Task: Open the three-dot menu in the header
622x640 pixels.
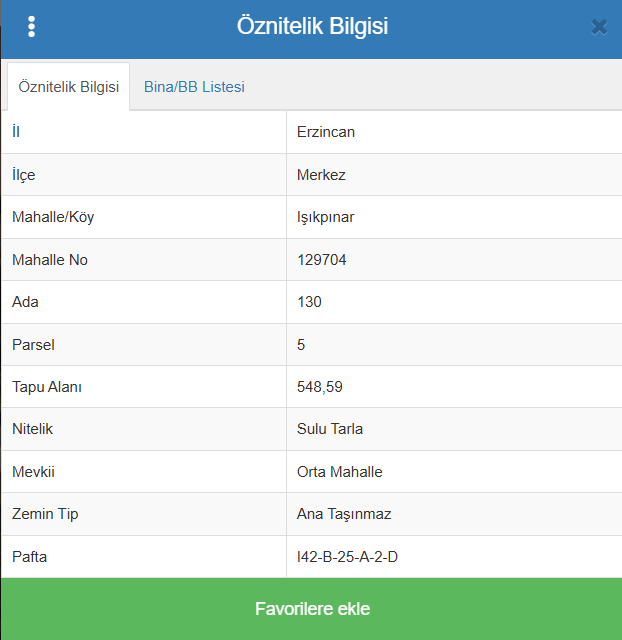Action: (32, 27)
